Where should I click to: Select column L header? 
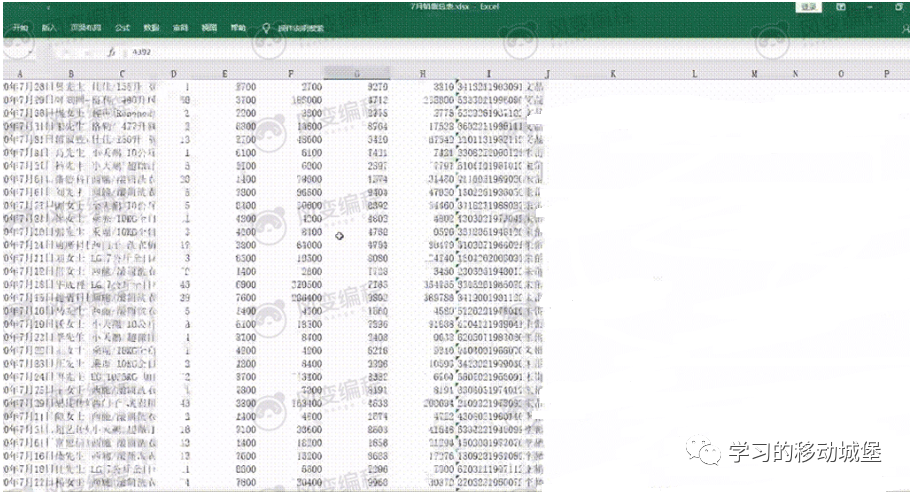click(694, 74)
